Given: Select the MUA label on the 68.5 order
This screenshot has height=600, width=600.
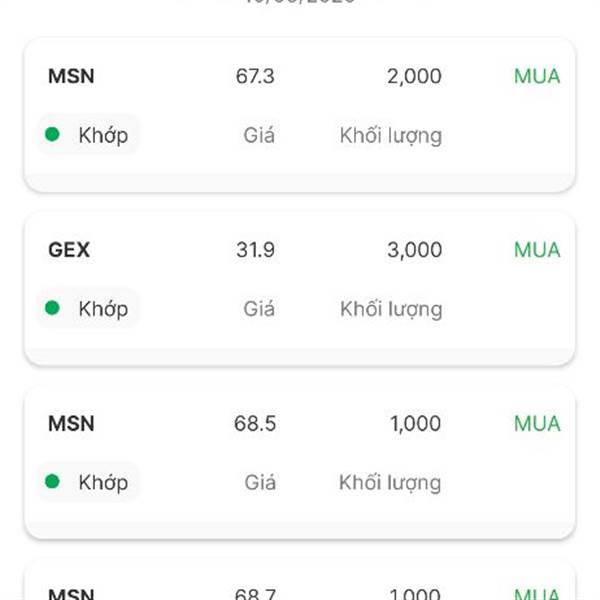Looking at the screenshot, I should click(x=537, y=424).
